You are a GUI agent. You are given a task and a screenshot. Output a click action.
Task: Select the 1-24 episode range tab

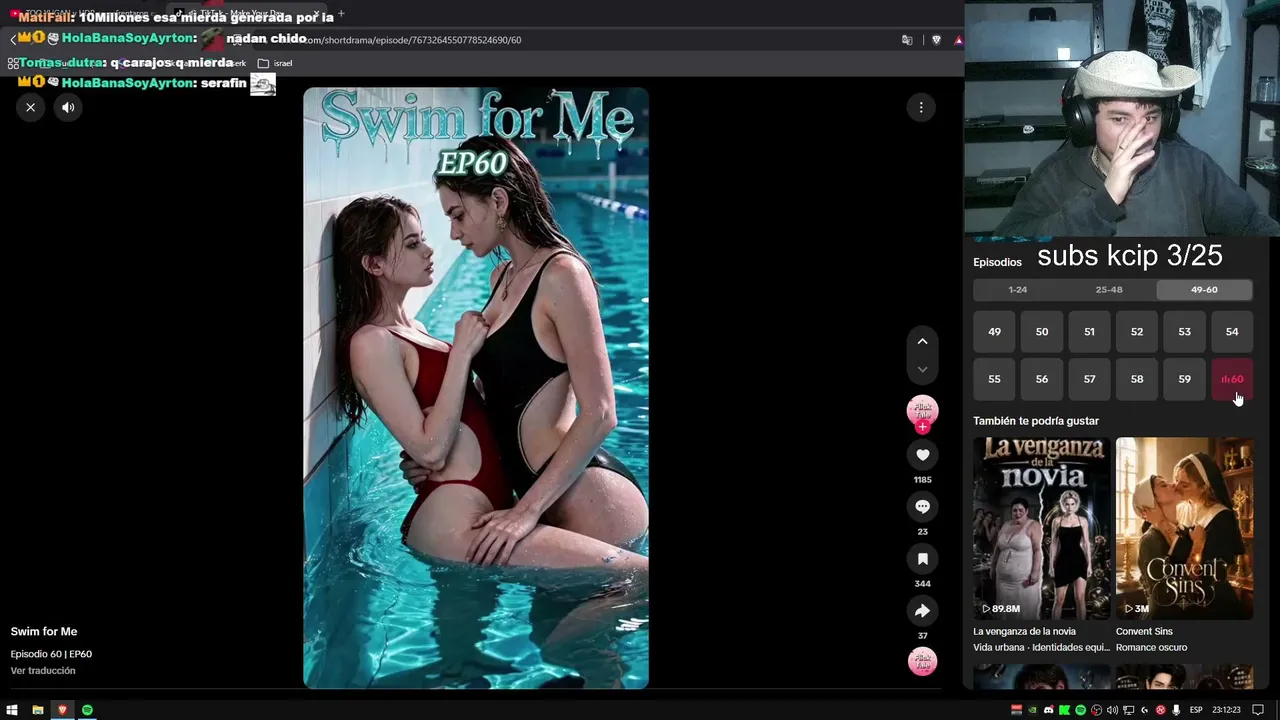[x=1017, y=290]
